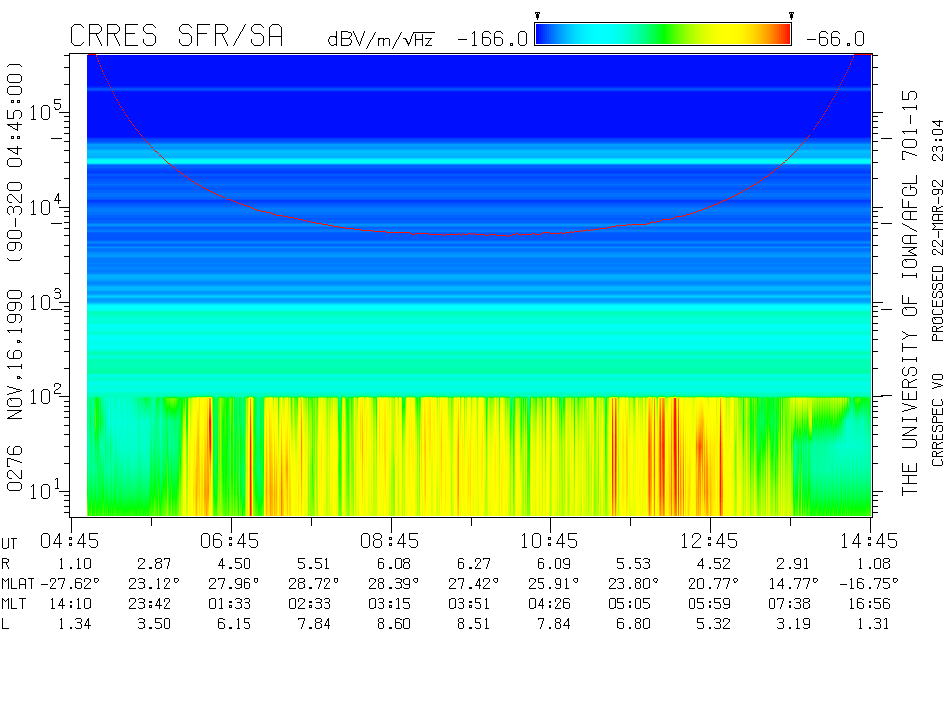
Task: Click the 10:45 UT time label
Action: (x=550, y=541)
